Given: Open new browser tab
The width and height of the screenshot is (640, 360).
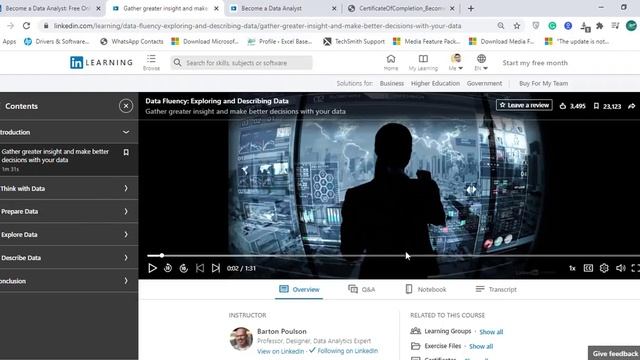Looking at the screenshot, I should coord(471,8).
